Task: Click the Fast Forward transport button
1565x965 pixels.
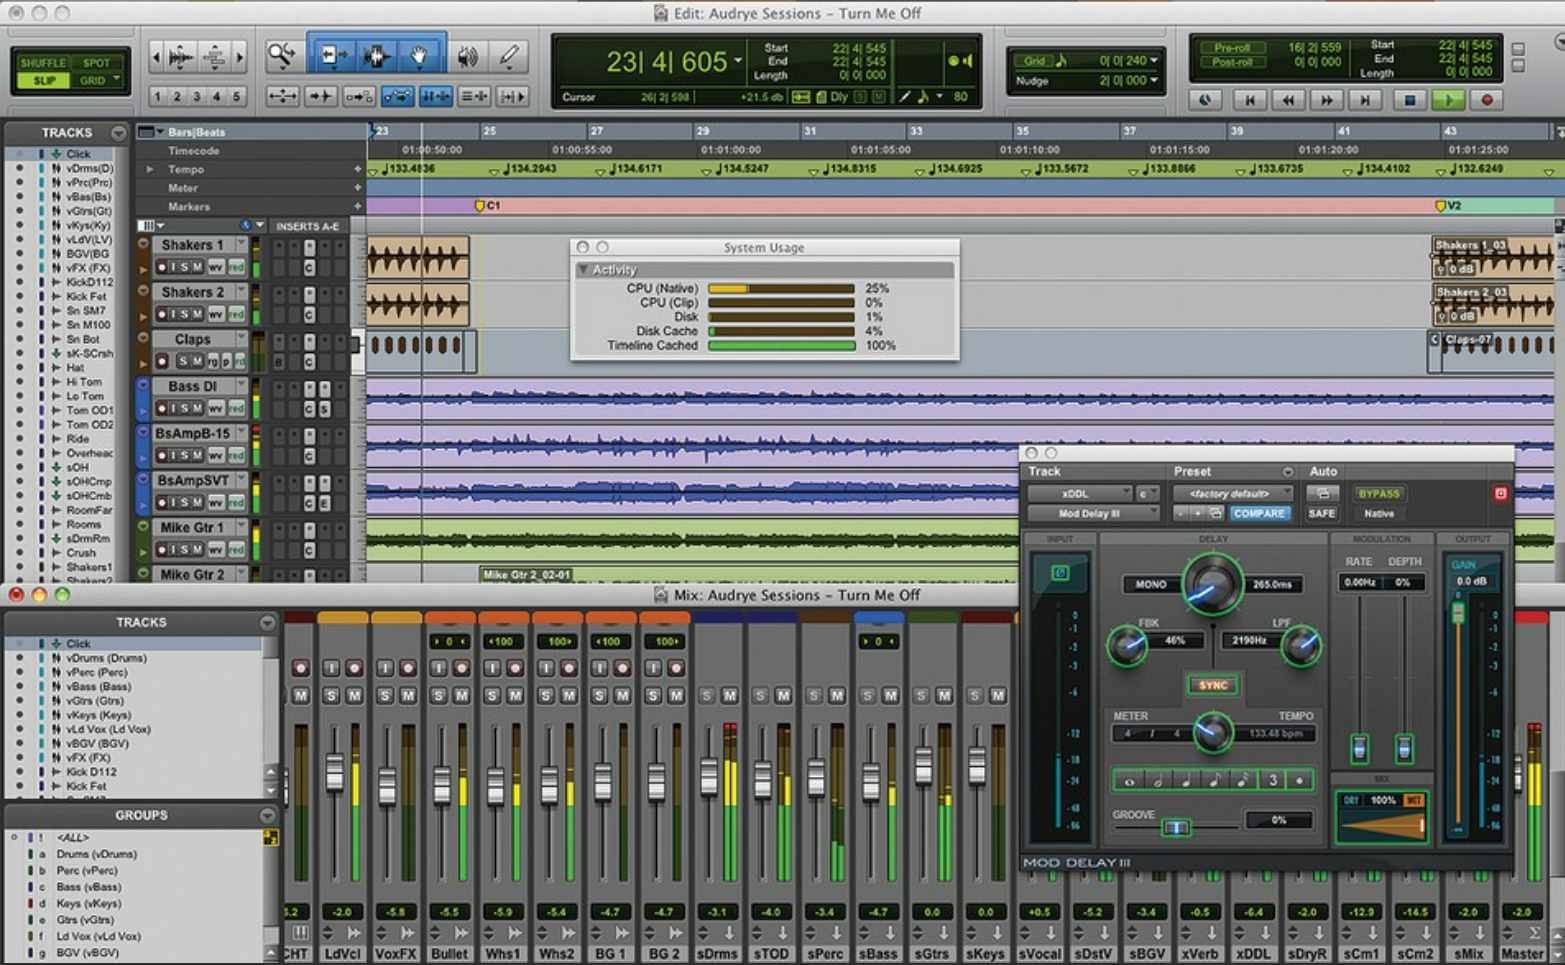Action: (1327, 100)
